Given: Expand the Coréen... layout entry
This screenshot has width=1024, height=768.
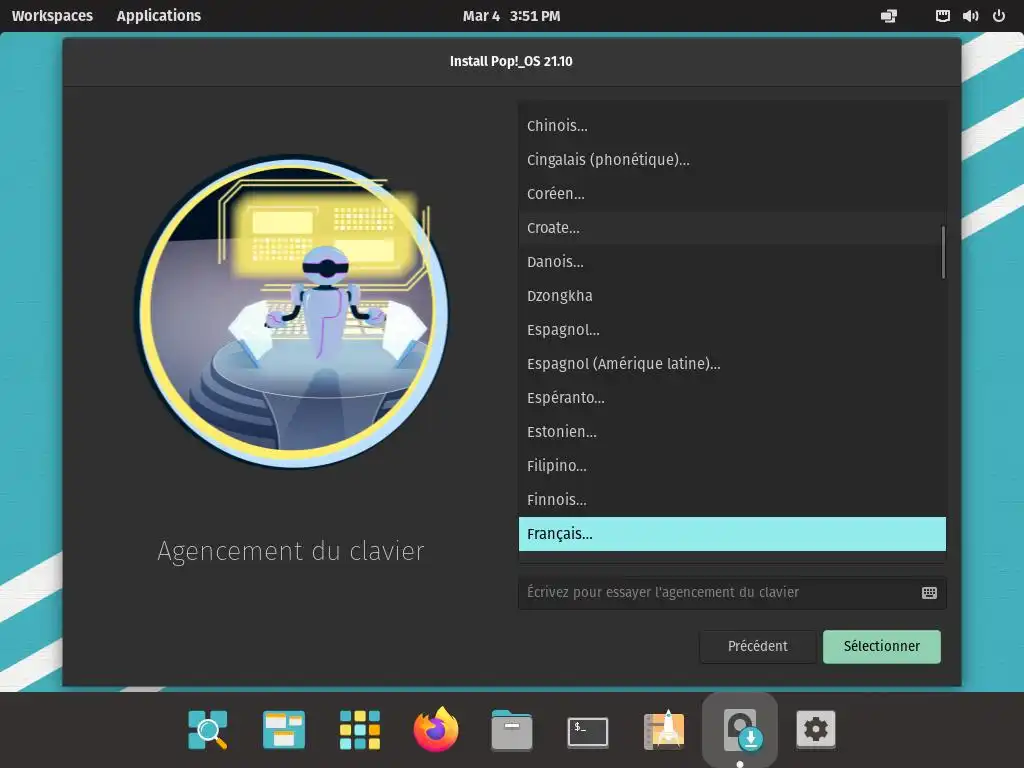Looking at the screenshot, I should [732, 193].
